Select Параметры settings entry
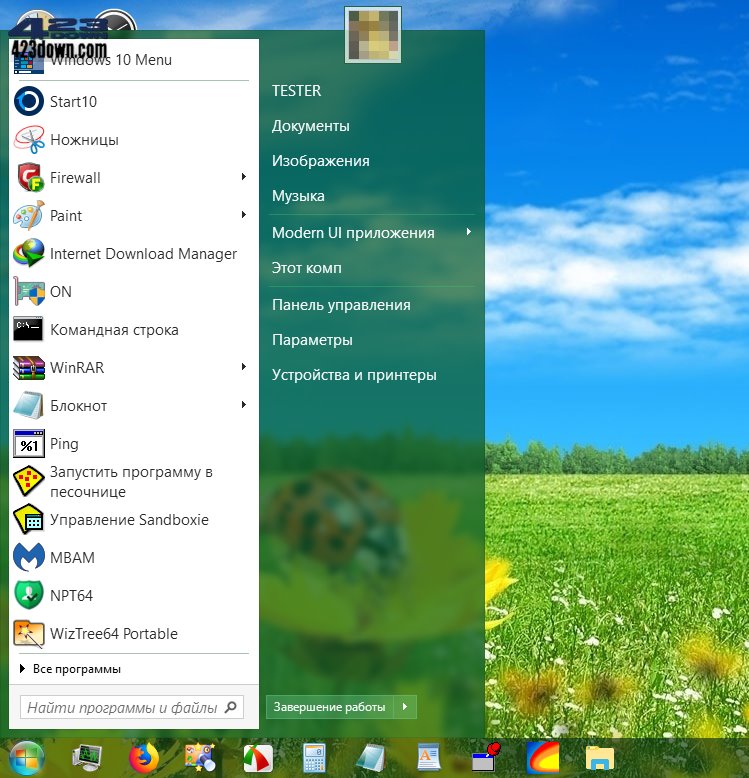749x778 pixels. click(x=312, y=340)
